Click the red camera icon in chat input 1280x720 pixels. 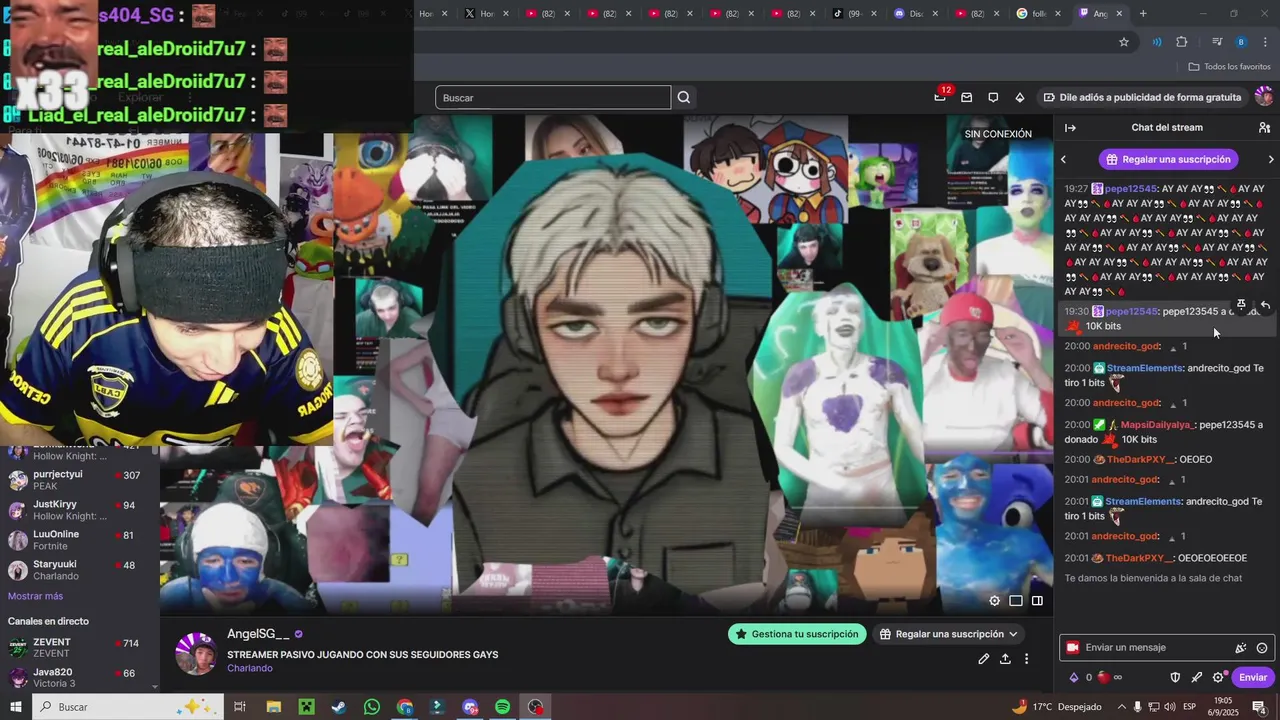point(1073,648)
